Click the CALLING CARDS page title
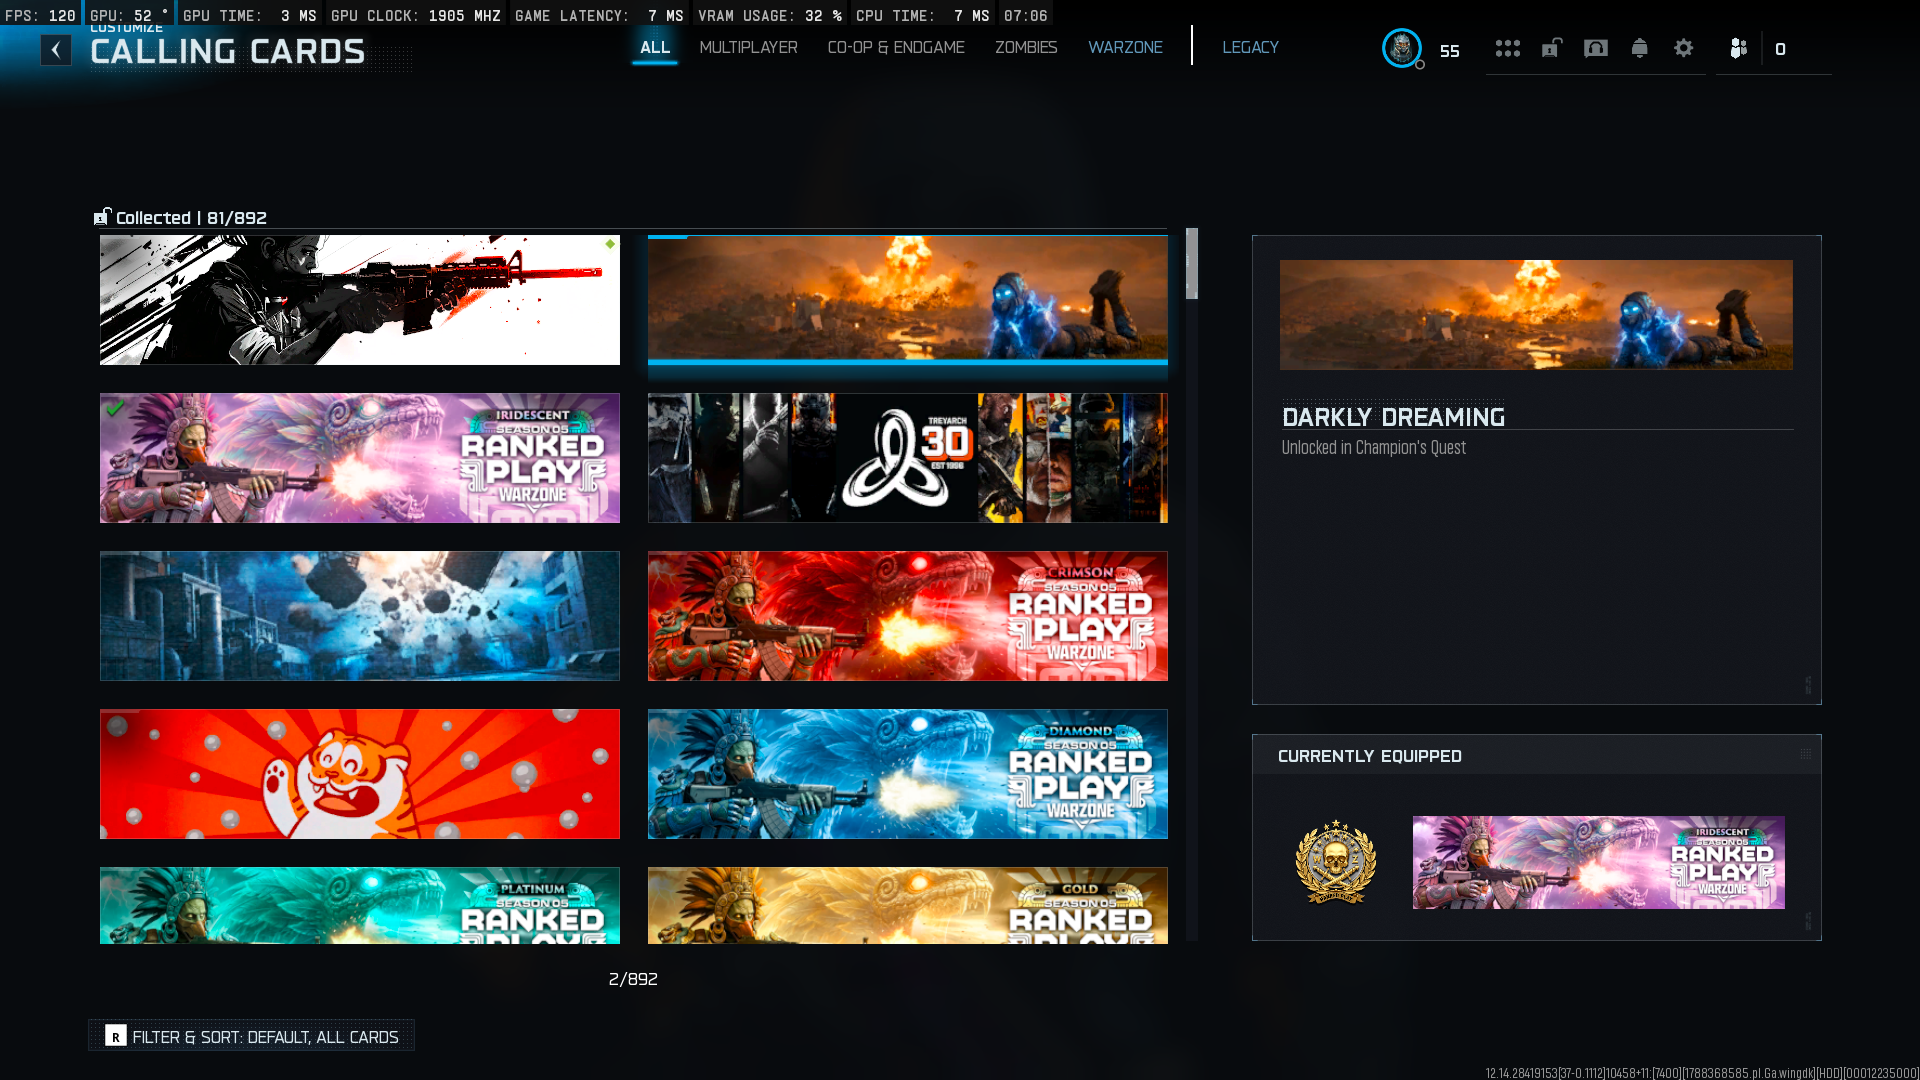The image size is (1920, 1080). (x=228, y=52)
